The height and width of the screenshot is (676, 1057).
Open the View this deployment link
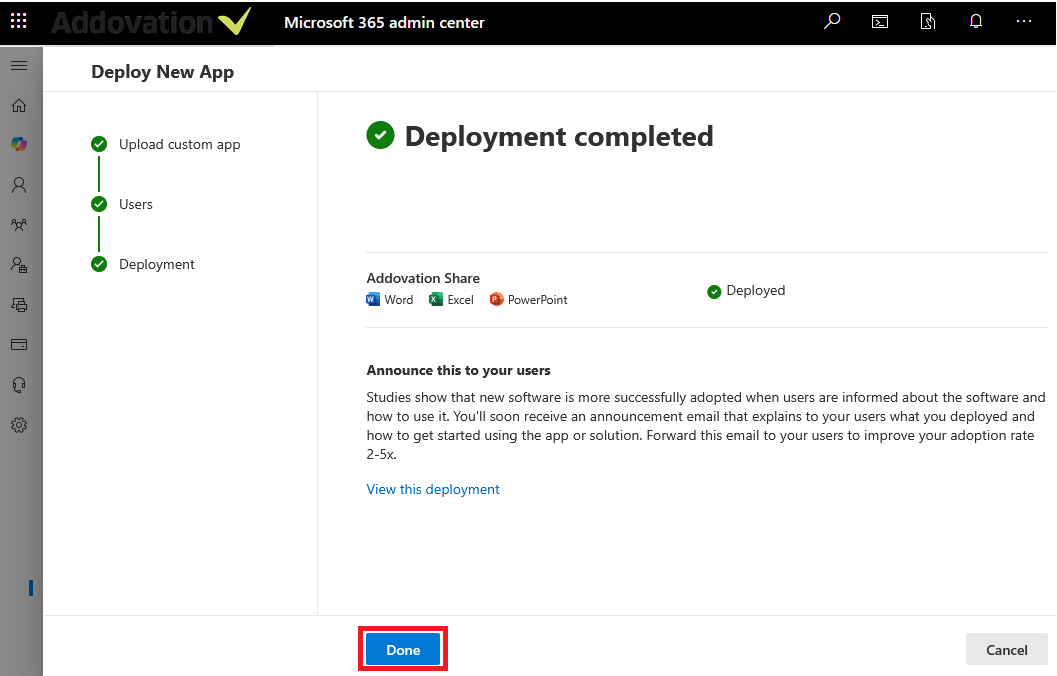coord(433,489)
